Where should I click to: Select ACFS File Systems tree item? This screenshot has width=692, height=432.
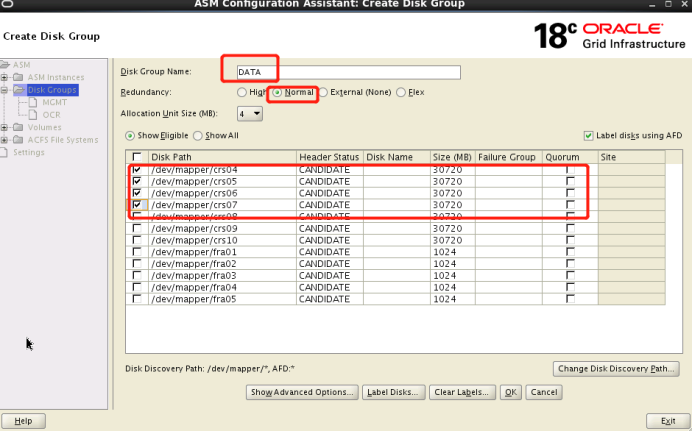63,140
